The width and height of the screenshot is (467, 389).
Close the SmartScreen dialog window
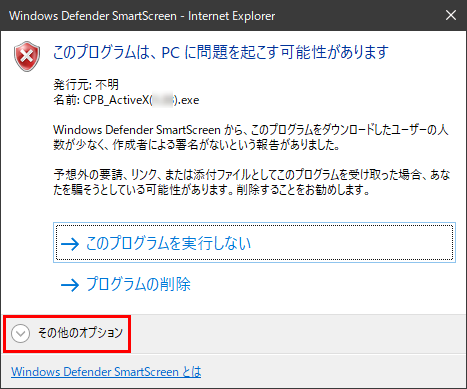(451, 15)
